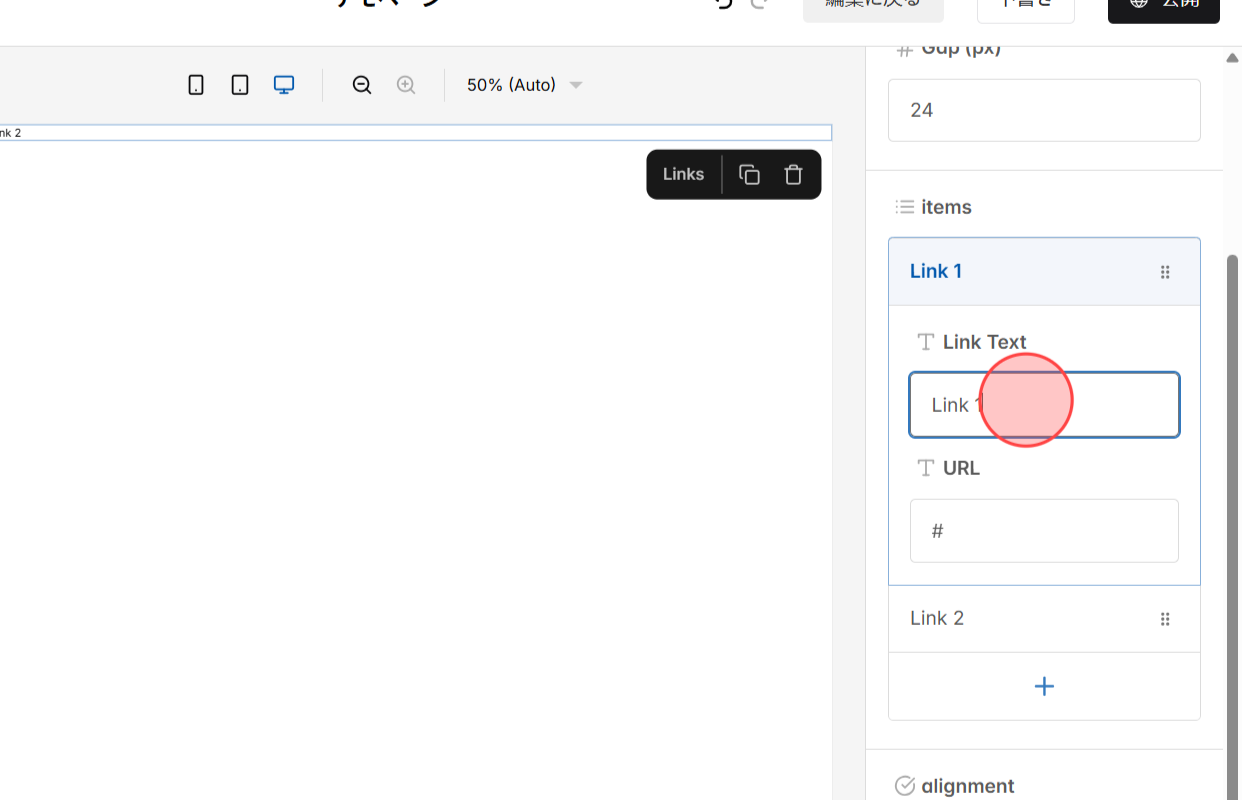The image size is (1242, 800).
Task: Click the undo arrow icon
Action: click(722, 5)
